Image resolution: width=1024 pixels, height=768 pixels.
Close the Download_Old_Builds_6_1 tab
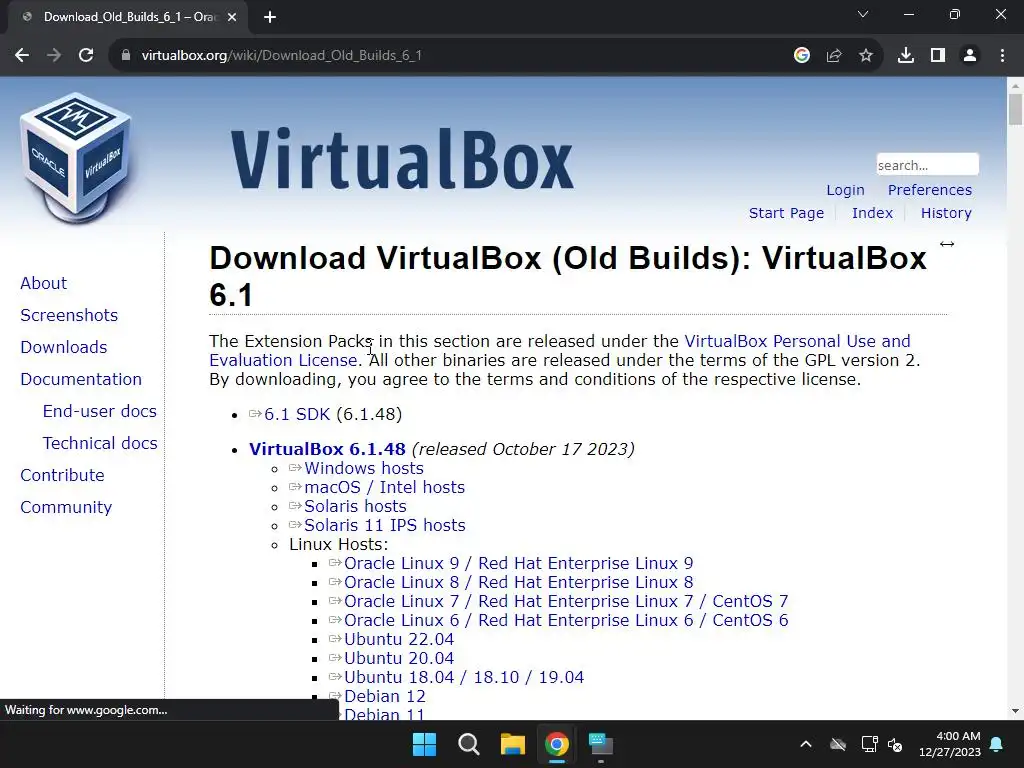[232, 17]
